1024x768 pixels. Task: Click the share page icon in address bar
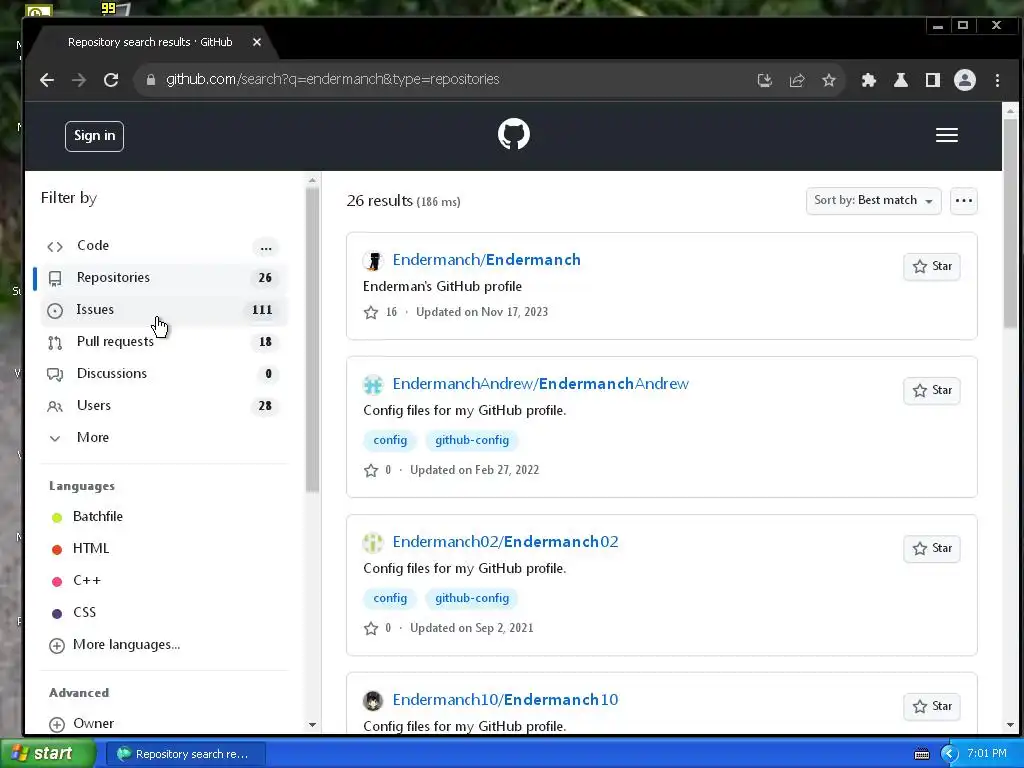[x=797, y=80]
